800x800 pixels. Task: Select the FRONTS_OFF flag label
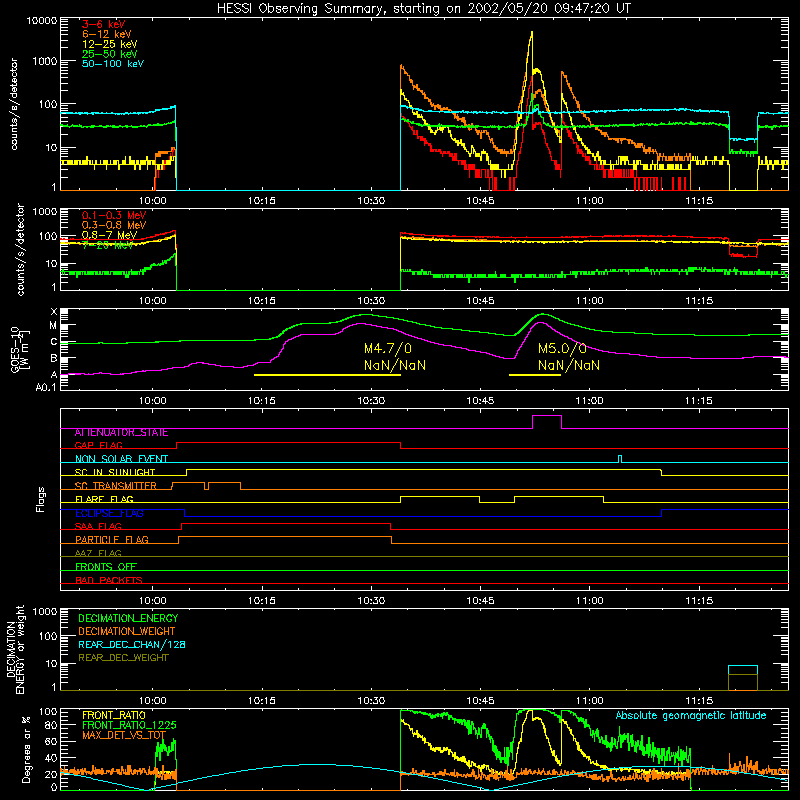106,566
